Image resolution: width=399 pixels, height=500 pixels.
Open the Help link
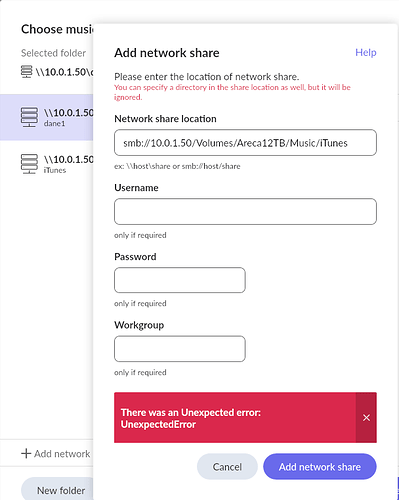pos(366,52)
